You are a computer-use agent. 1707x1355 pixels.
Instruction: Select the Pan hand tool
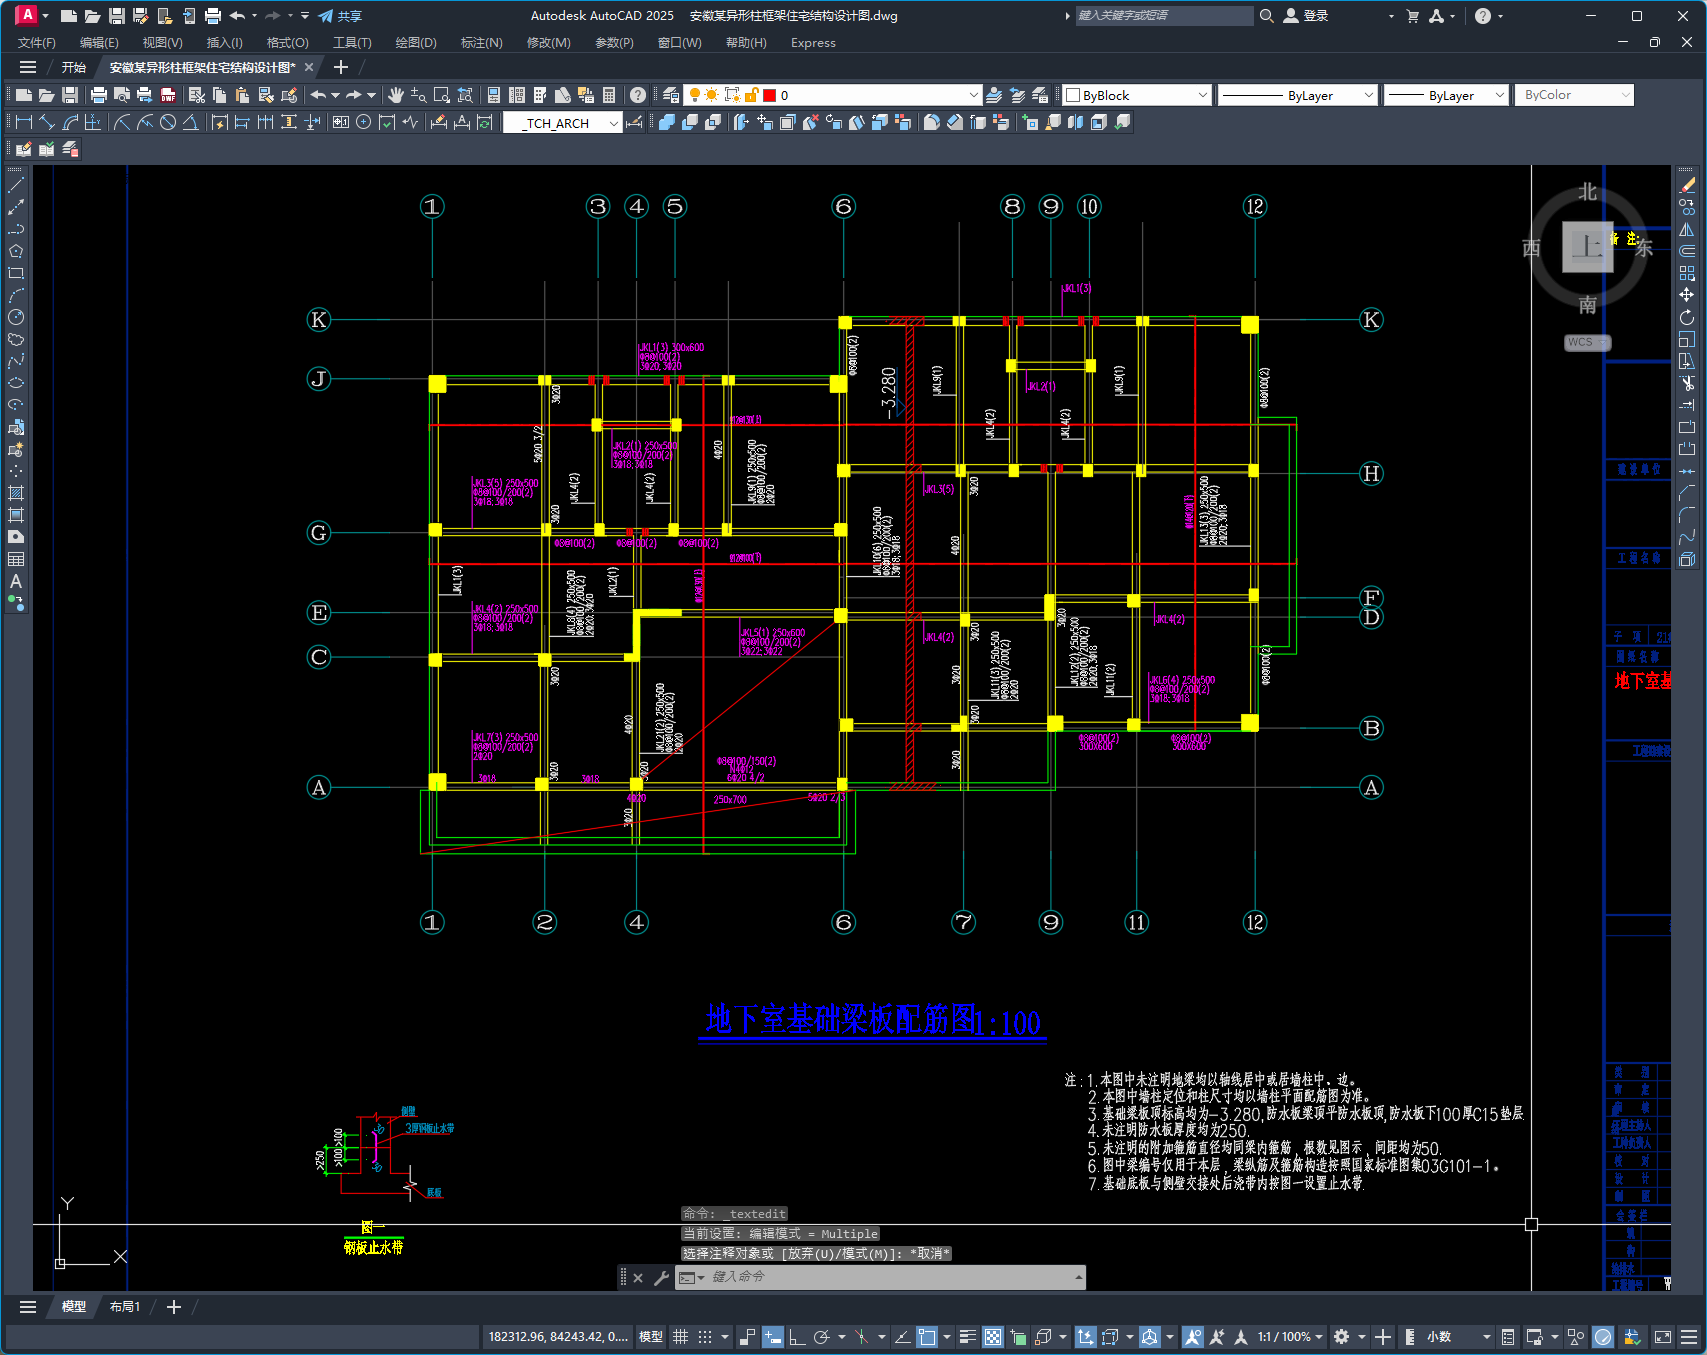pos(396,95)
